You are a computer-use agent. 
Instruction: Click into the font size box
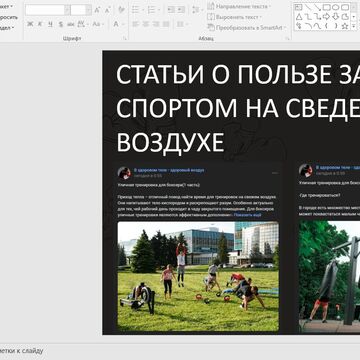(x=78, y=10)
